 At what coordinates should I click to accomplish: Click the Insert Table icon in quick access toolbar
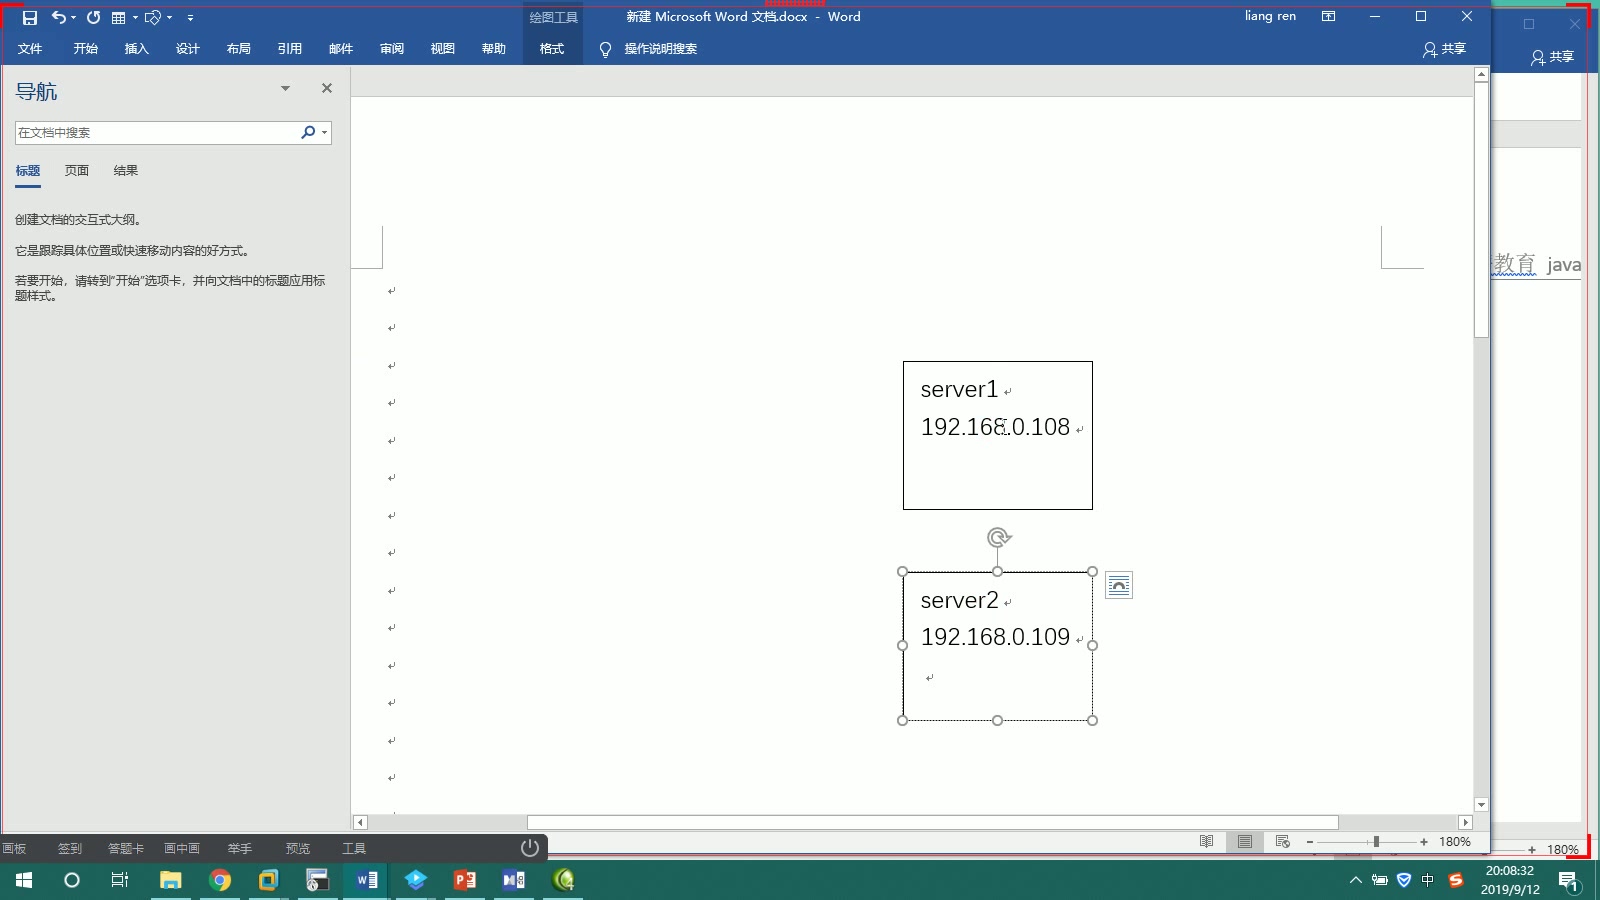click(x=119, y=17)
